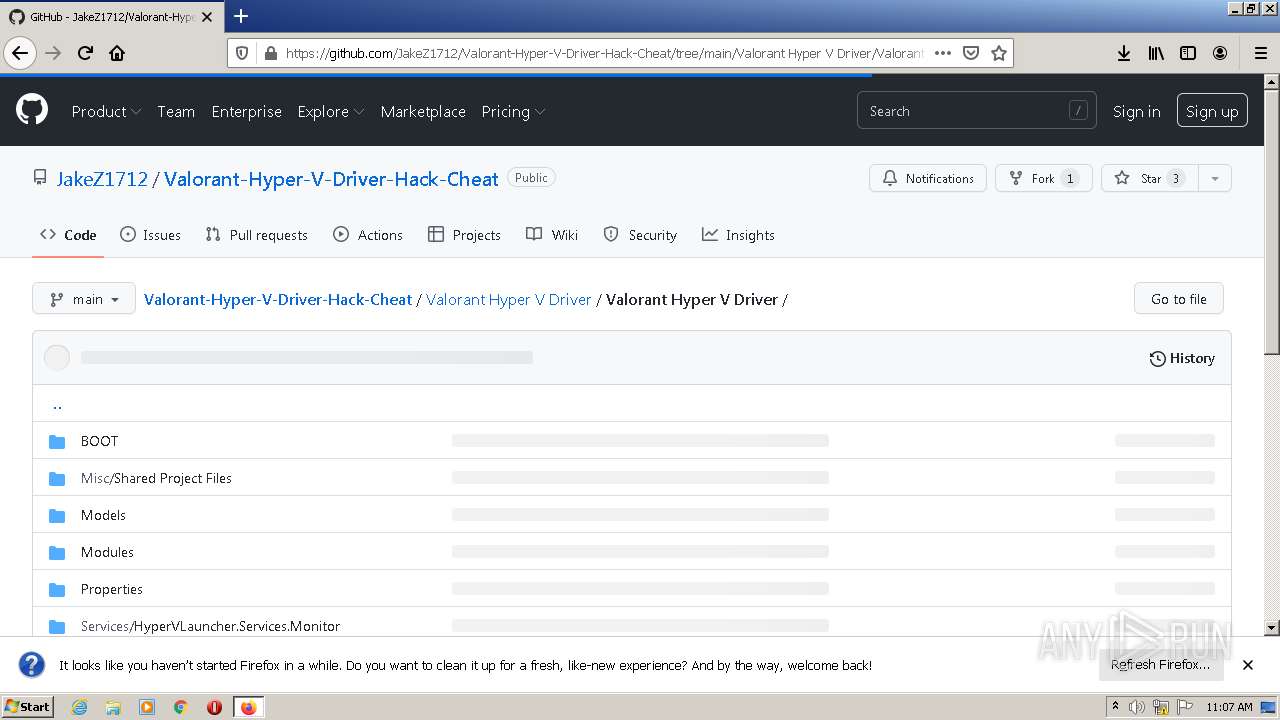The image size is (1280, 720).
Task: Open Enterprise page in header
Action: click(x=246, y=111)
